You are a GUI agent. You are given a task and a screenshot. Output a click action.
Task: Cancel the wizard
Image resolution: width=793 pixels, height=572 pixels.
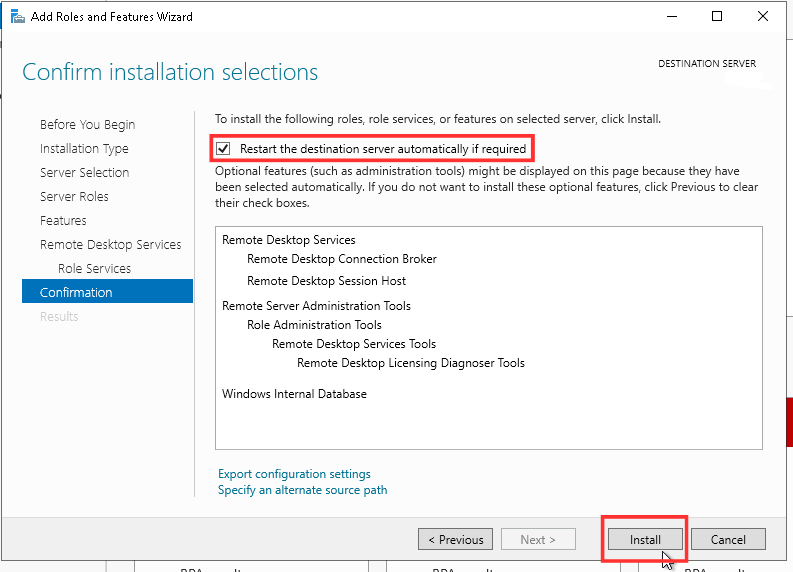728,540
